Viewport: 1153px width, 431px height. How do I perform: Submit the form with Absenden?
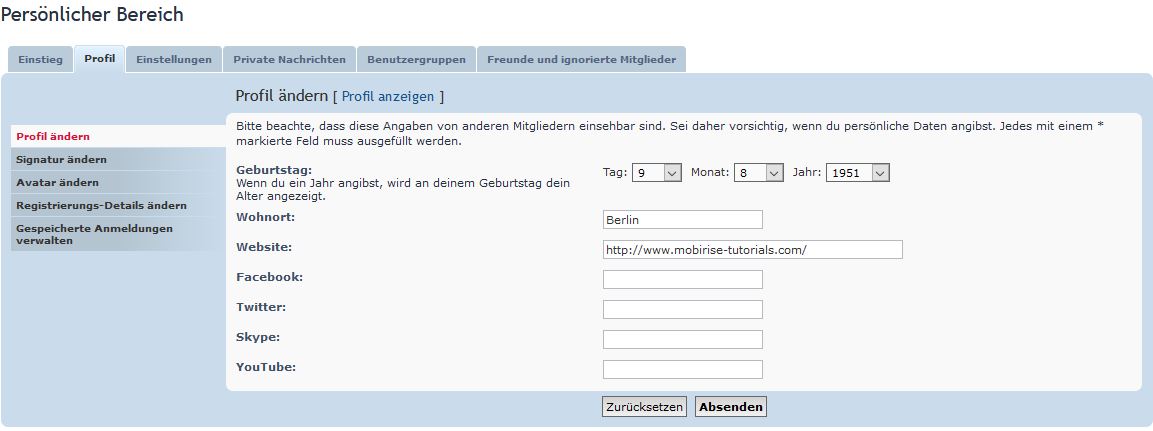point(730,407)
